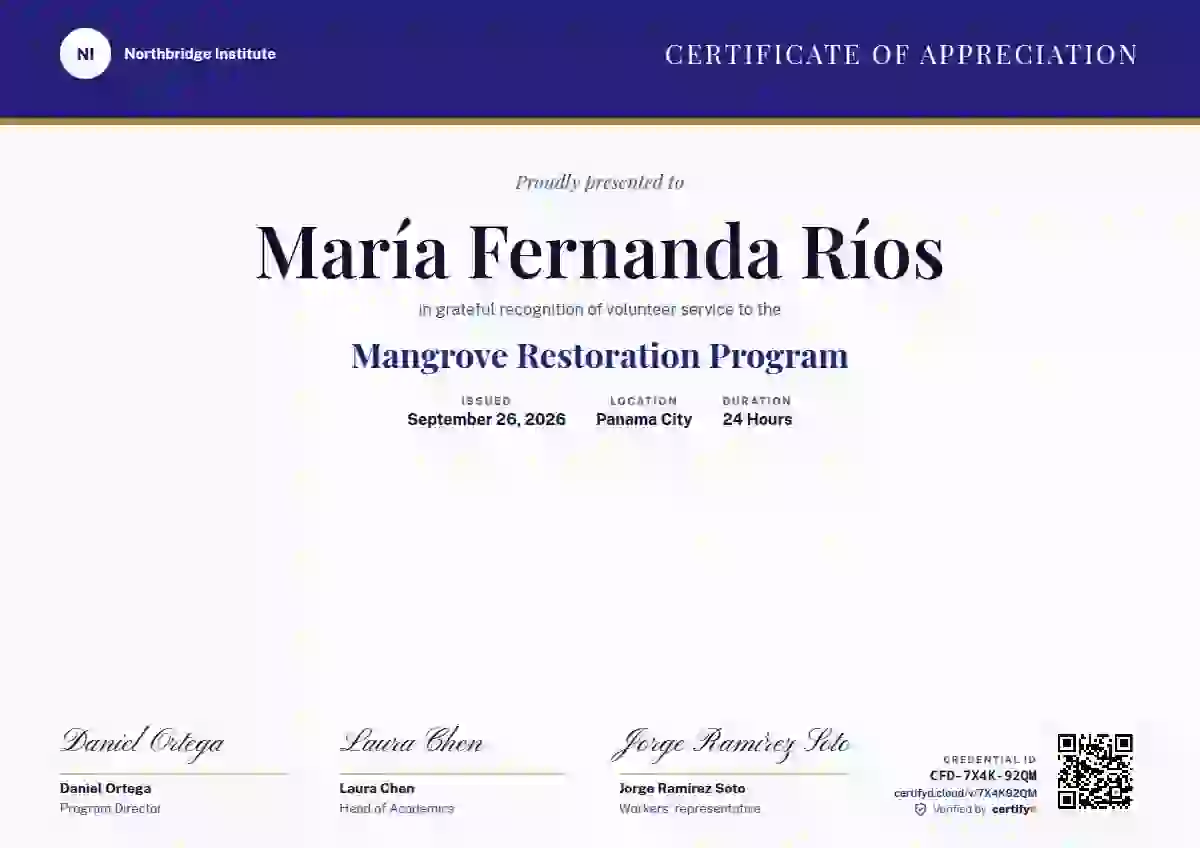Click the Panama City value
The width and height of the screenshot is (1200, 848).
[x=644, y=419]
